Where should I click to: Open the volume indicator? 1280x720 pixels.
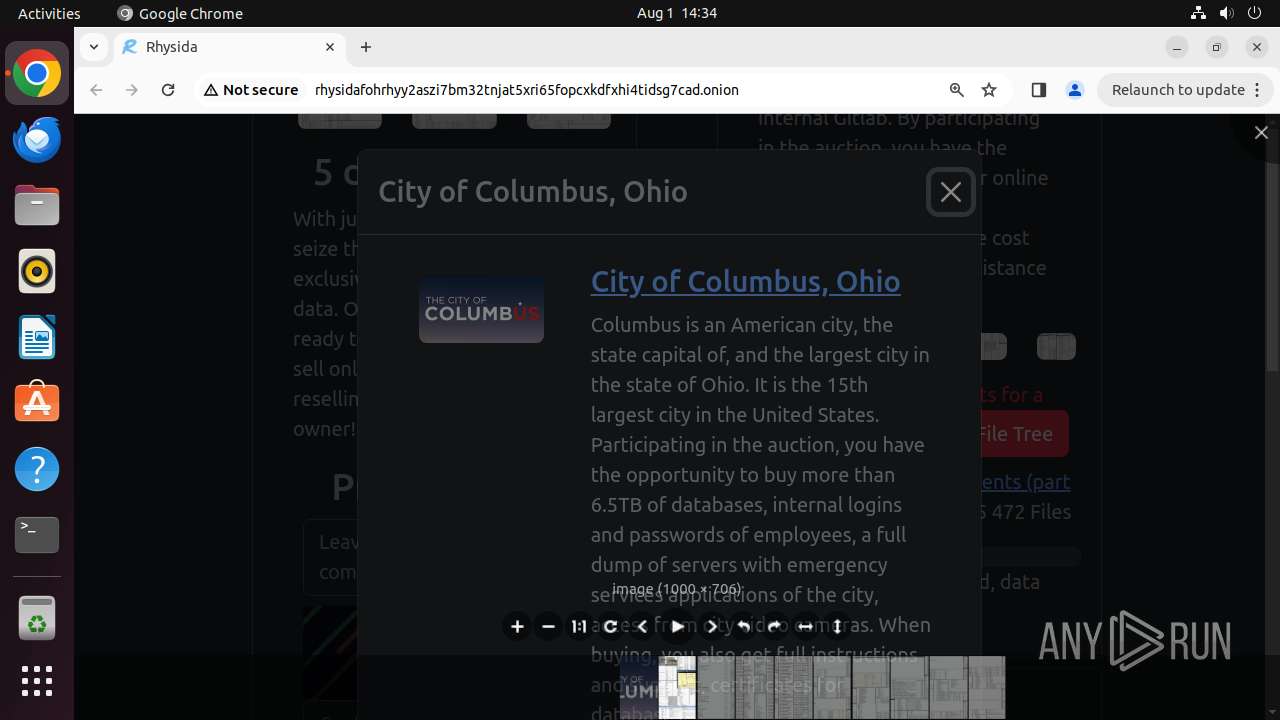(x=1226, y=13)
